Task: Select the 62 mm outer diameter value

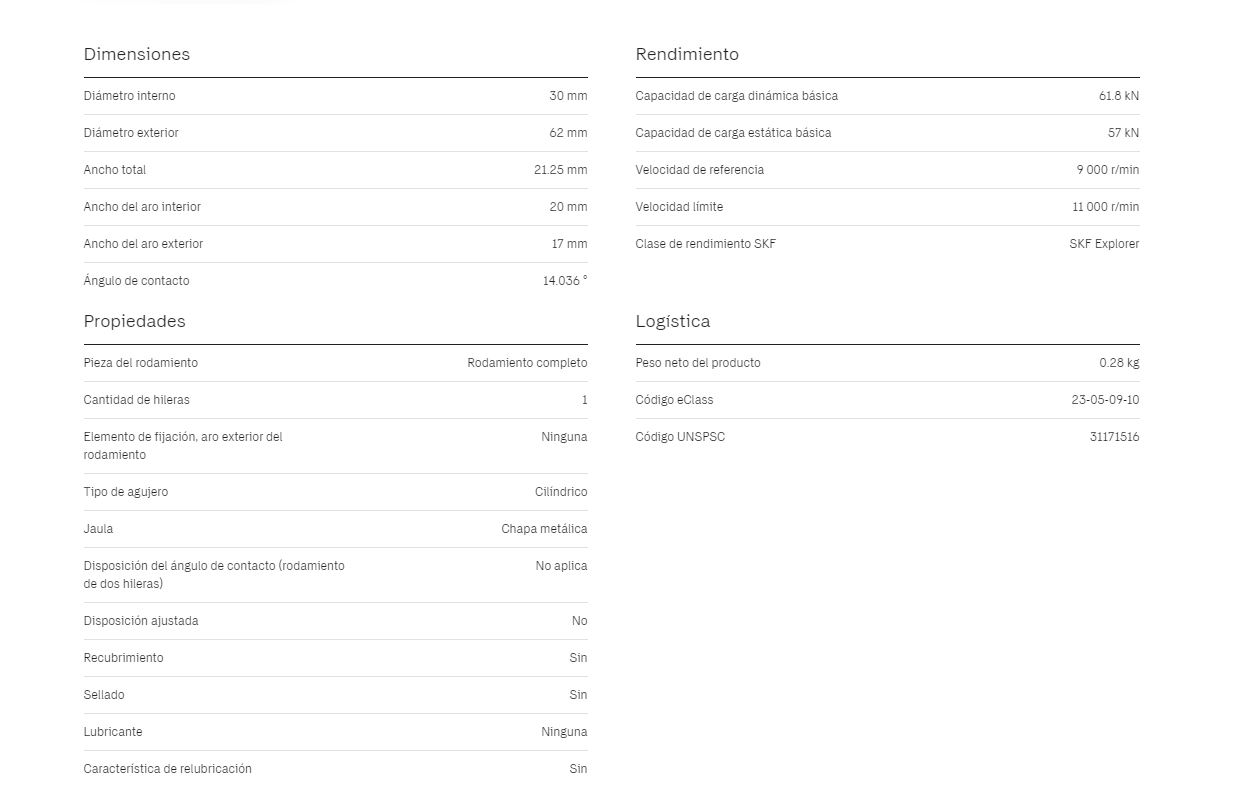Action: 568,133
